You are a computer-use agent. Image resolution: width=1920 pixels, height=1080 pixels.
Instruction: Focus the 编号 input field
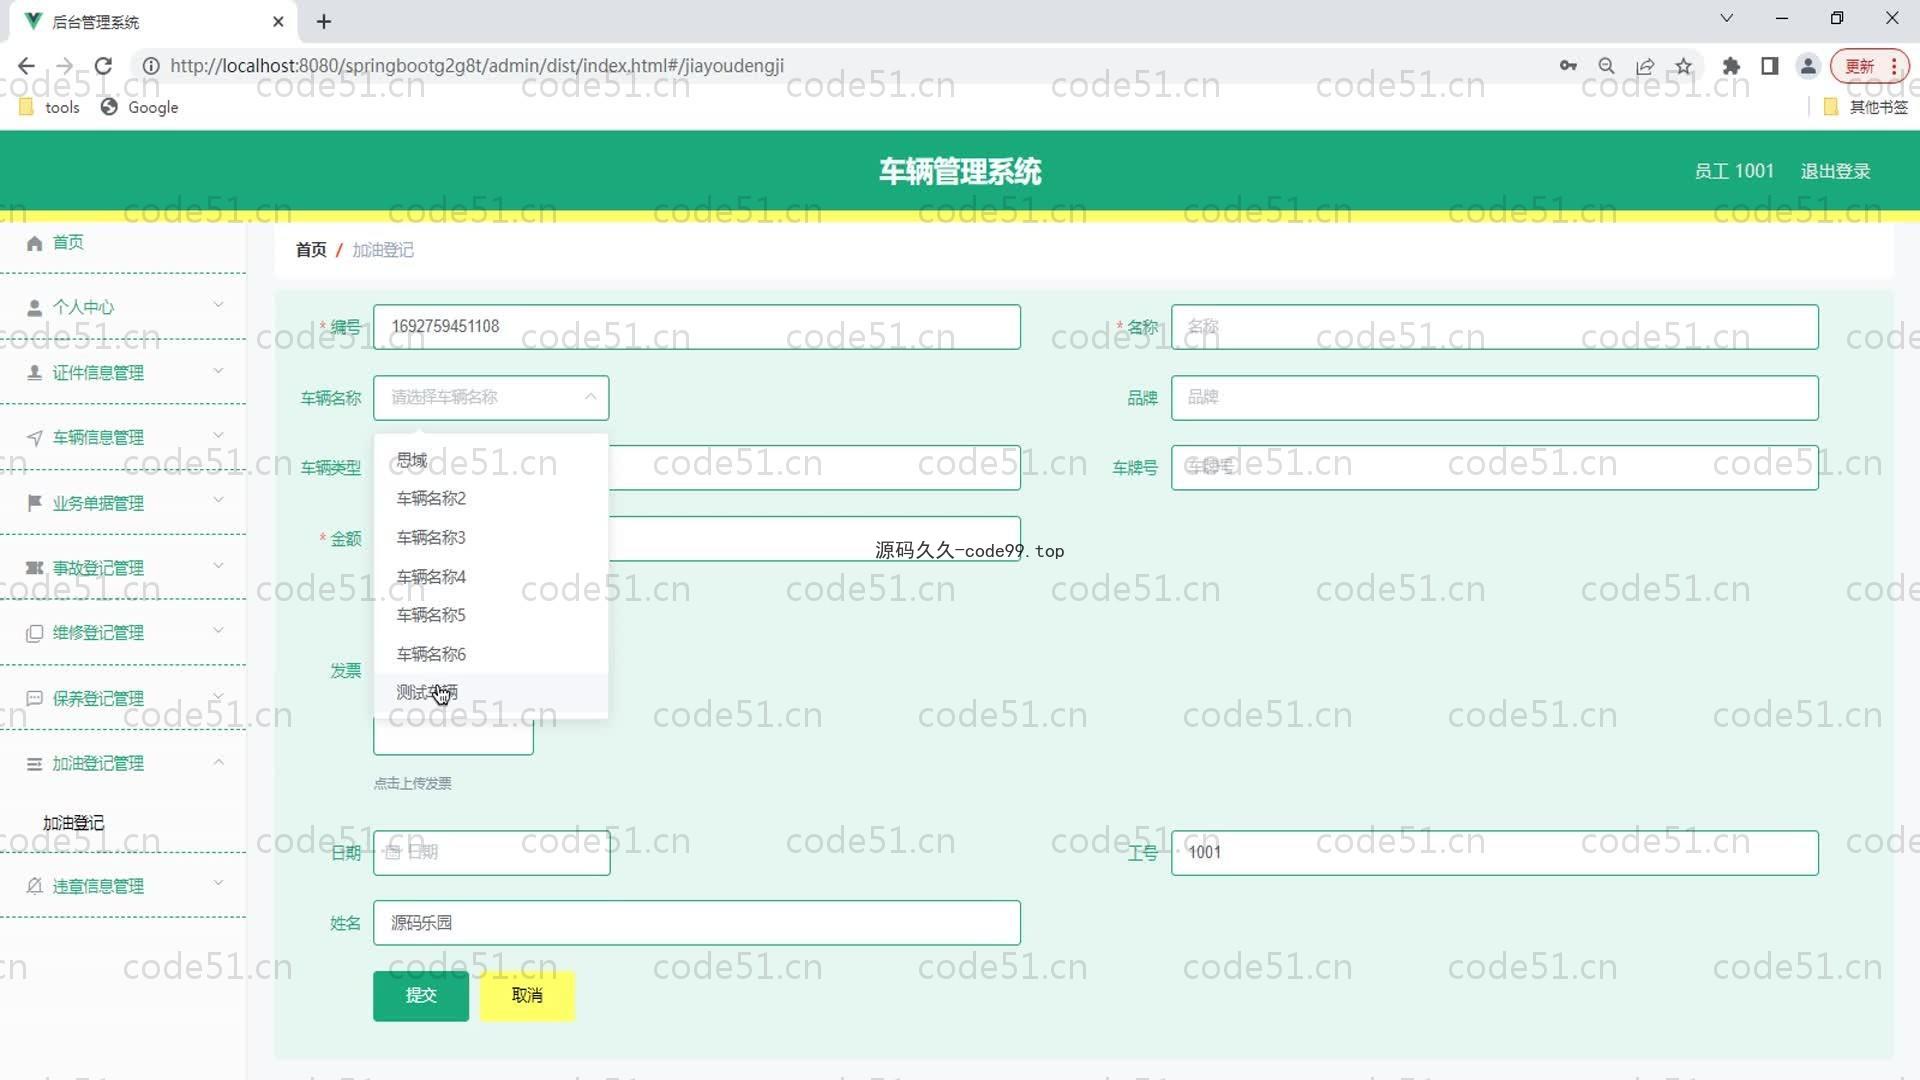point(696,327)
